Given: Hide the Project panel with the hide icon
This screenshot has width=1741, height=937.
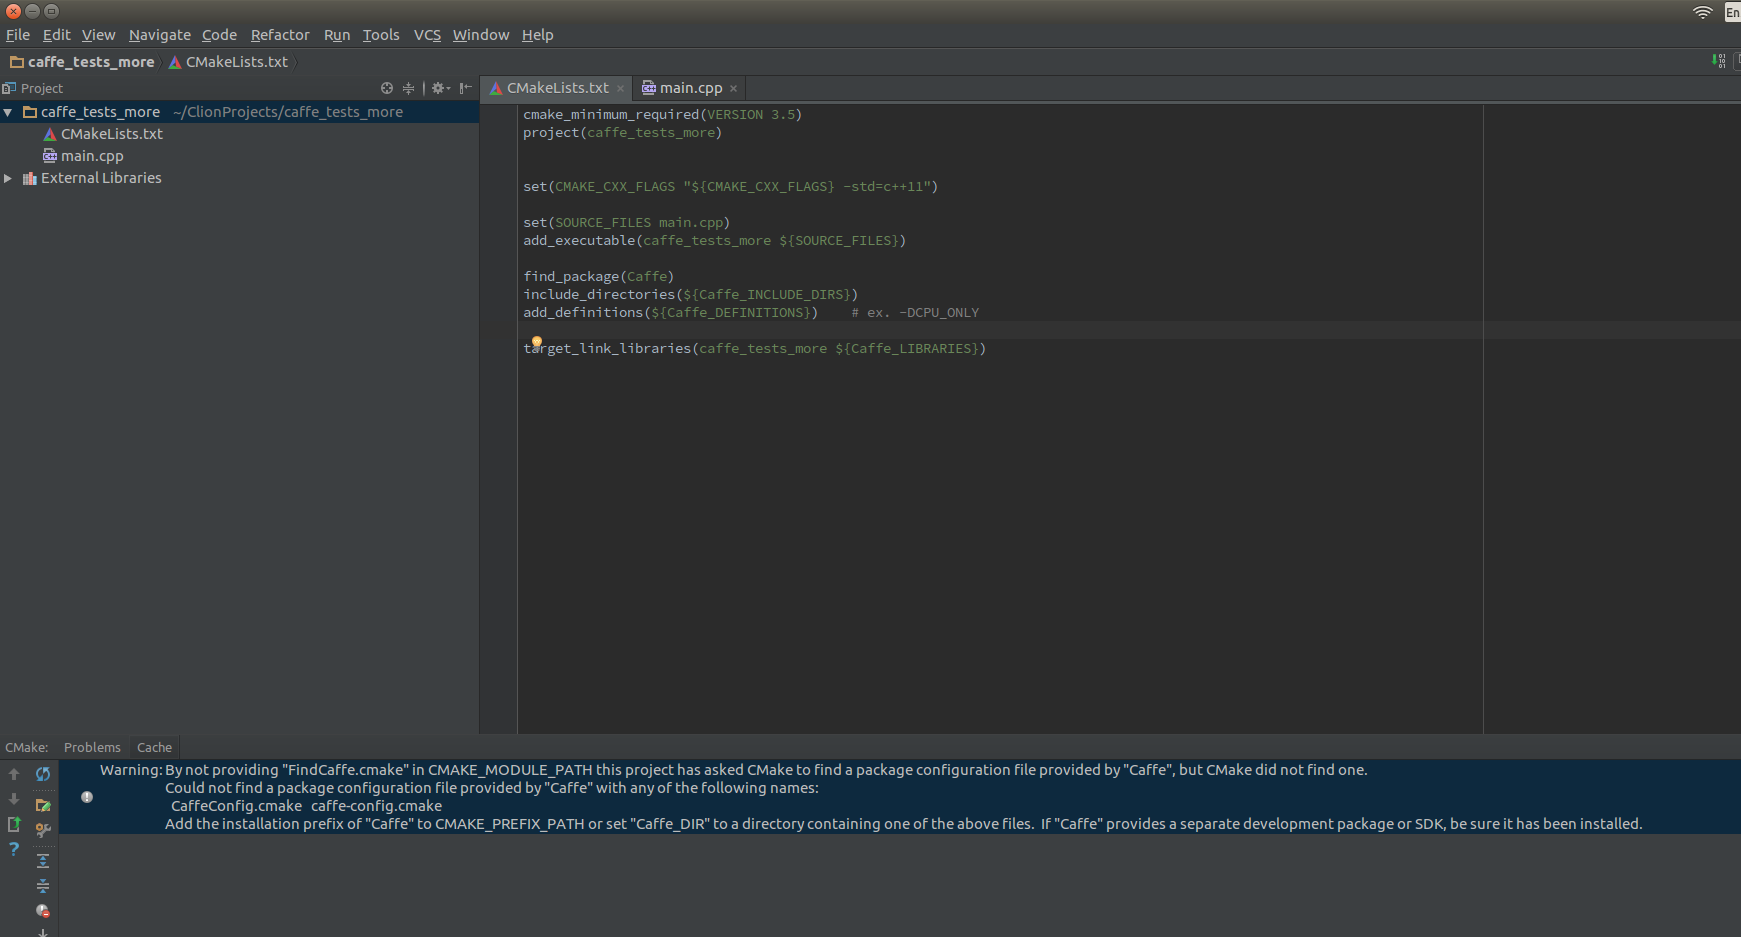Looking at the screenshot, I should pos(465,88).
